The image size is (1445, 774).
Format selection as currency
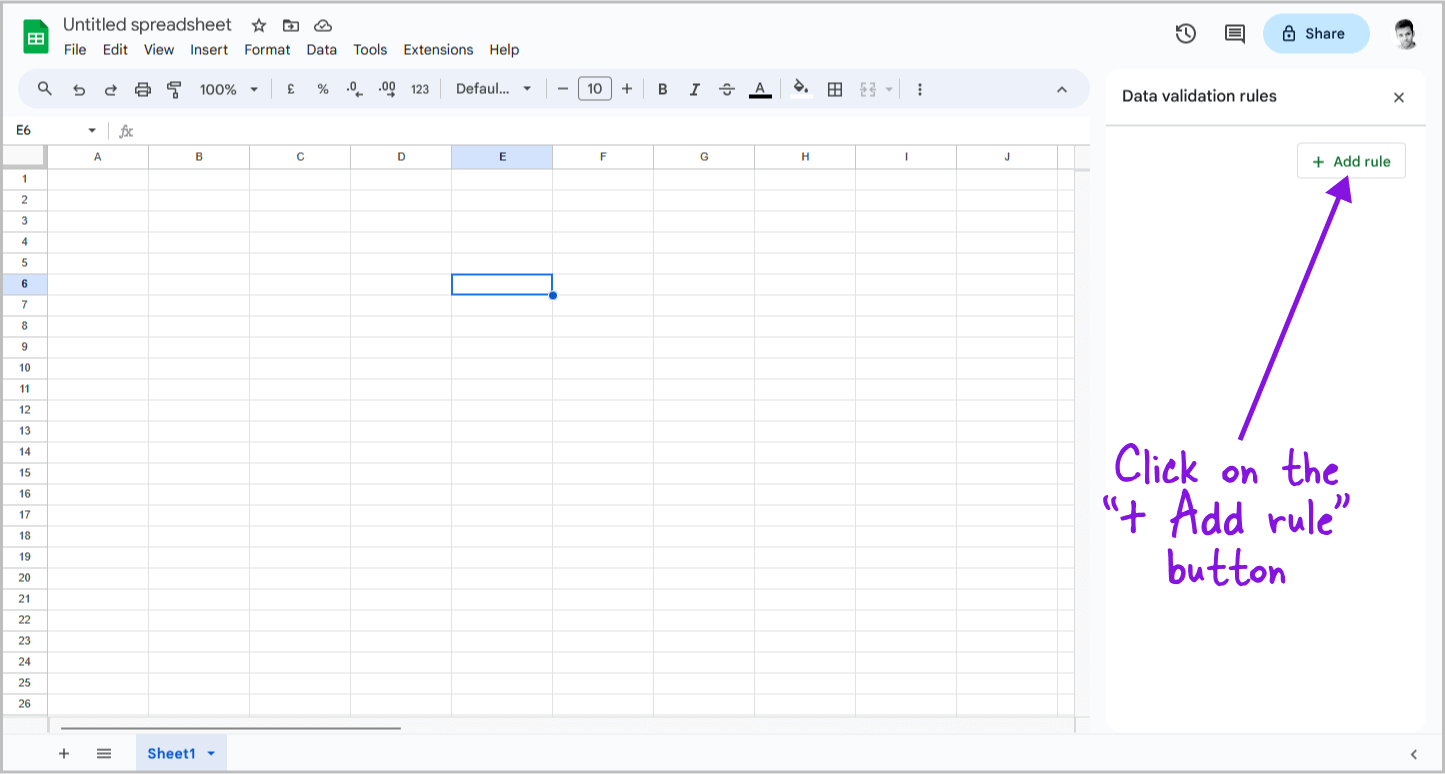(x=290, y=88)
